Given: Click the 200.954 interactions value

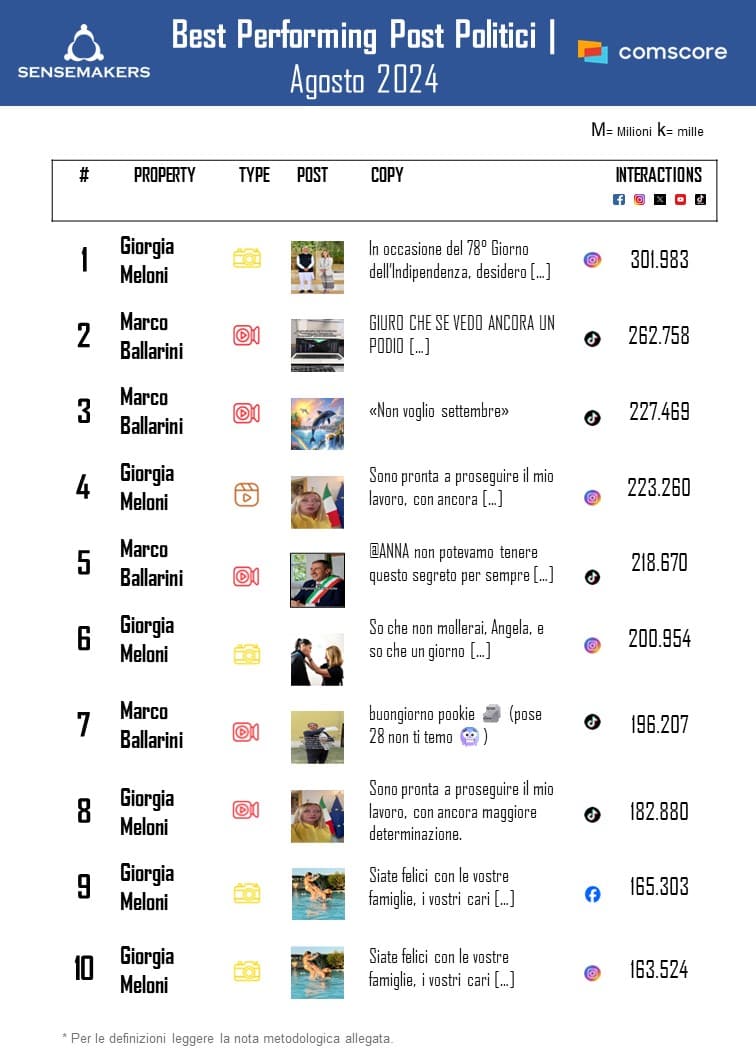Looking at the screenshot, I should (x=659, y=639).
